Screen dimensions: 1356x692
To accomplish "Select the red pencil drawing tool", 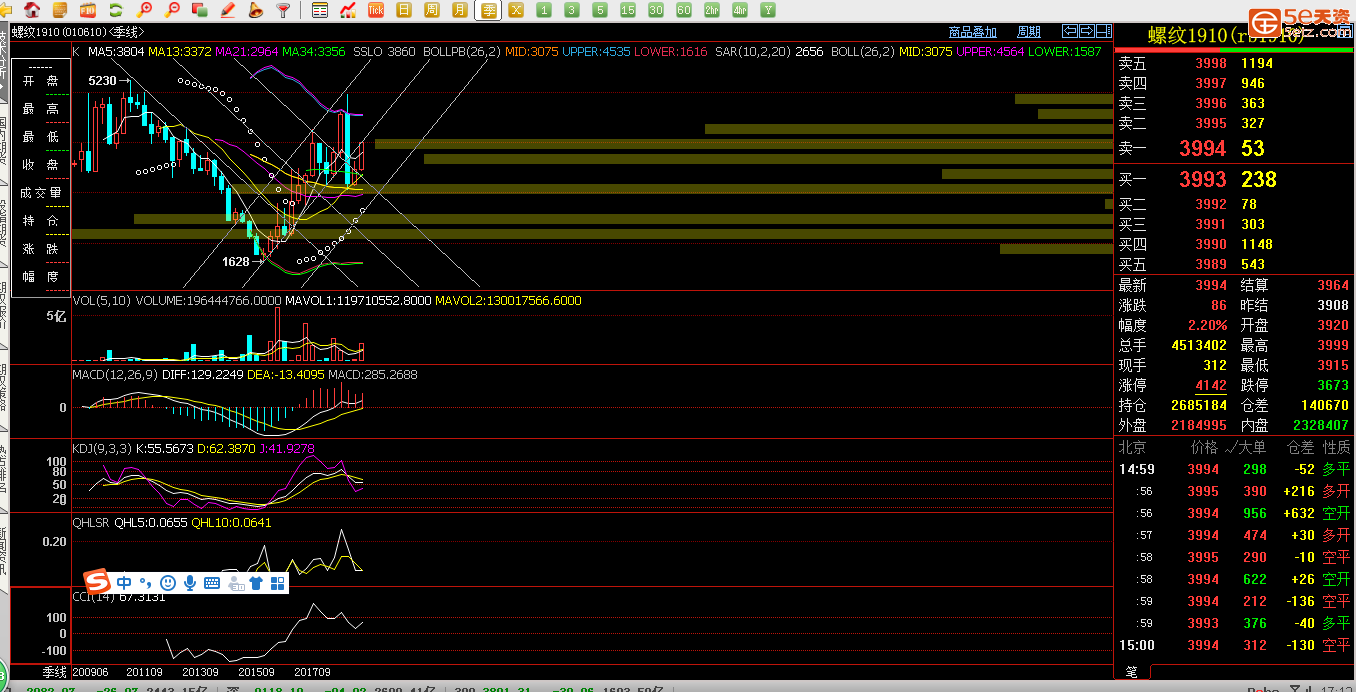I will click(228, 10).
